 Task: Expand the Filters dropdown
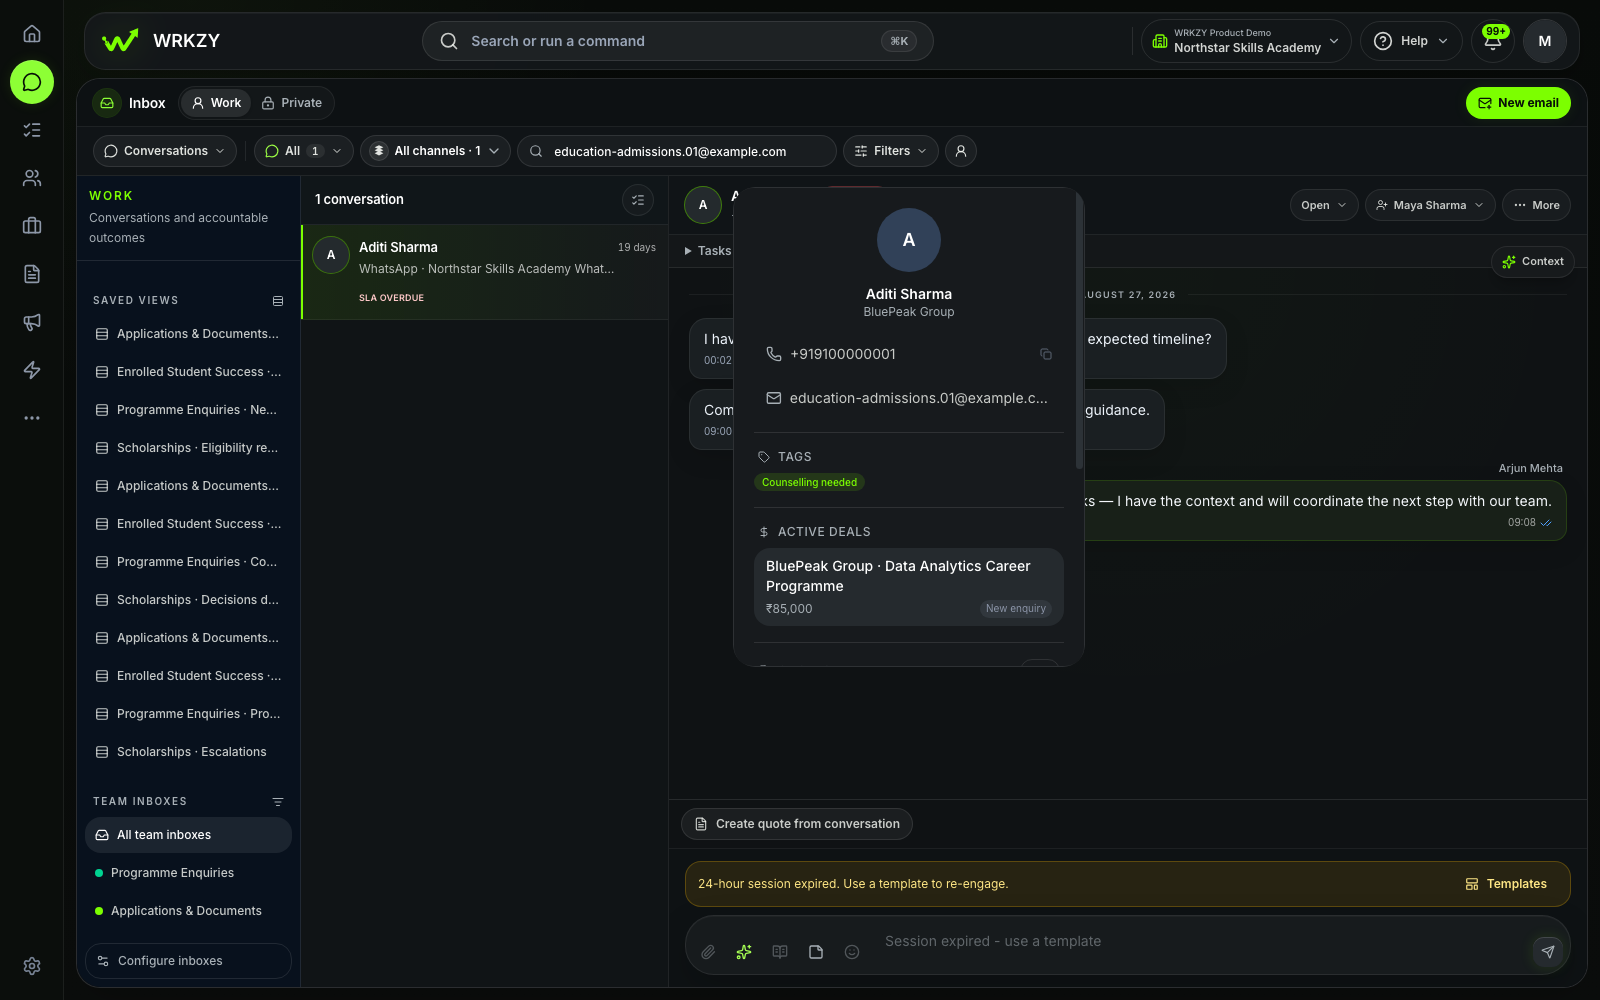click(x=891, y=151)
